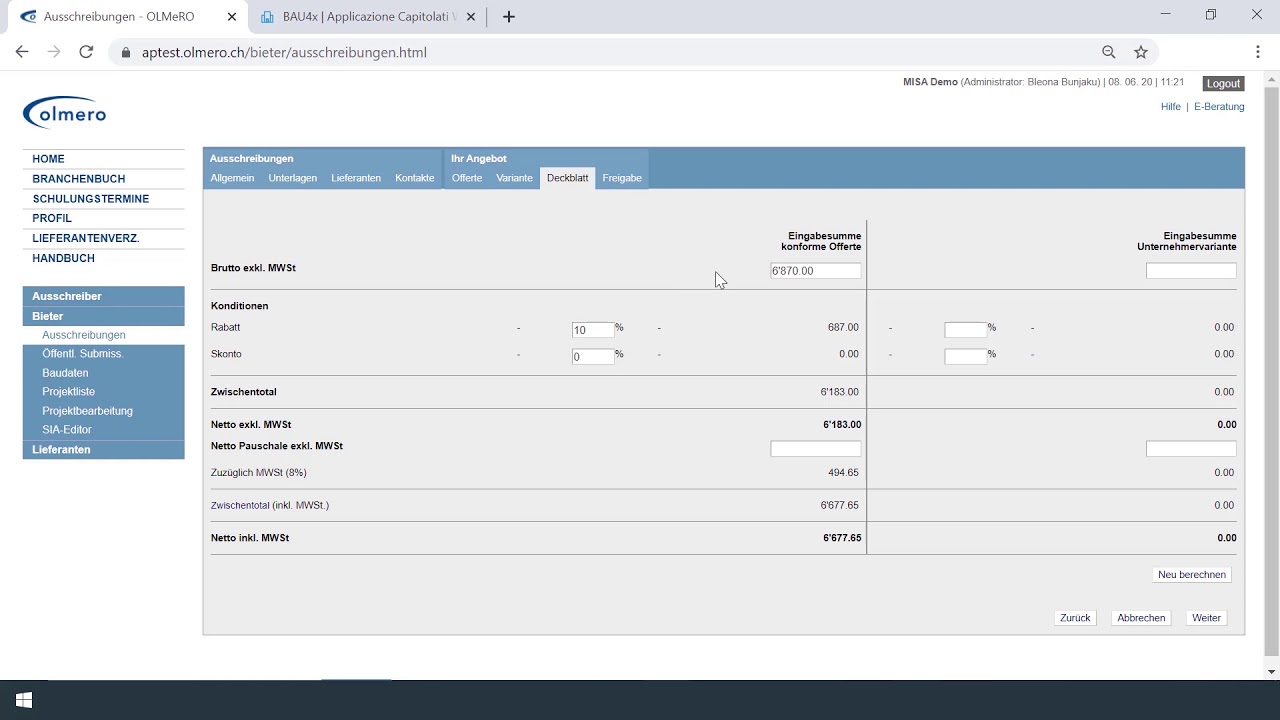The image size is (1280, 720).
Task: Click the Abbrechen button
Action: 1141,618
